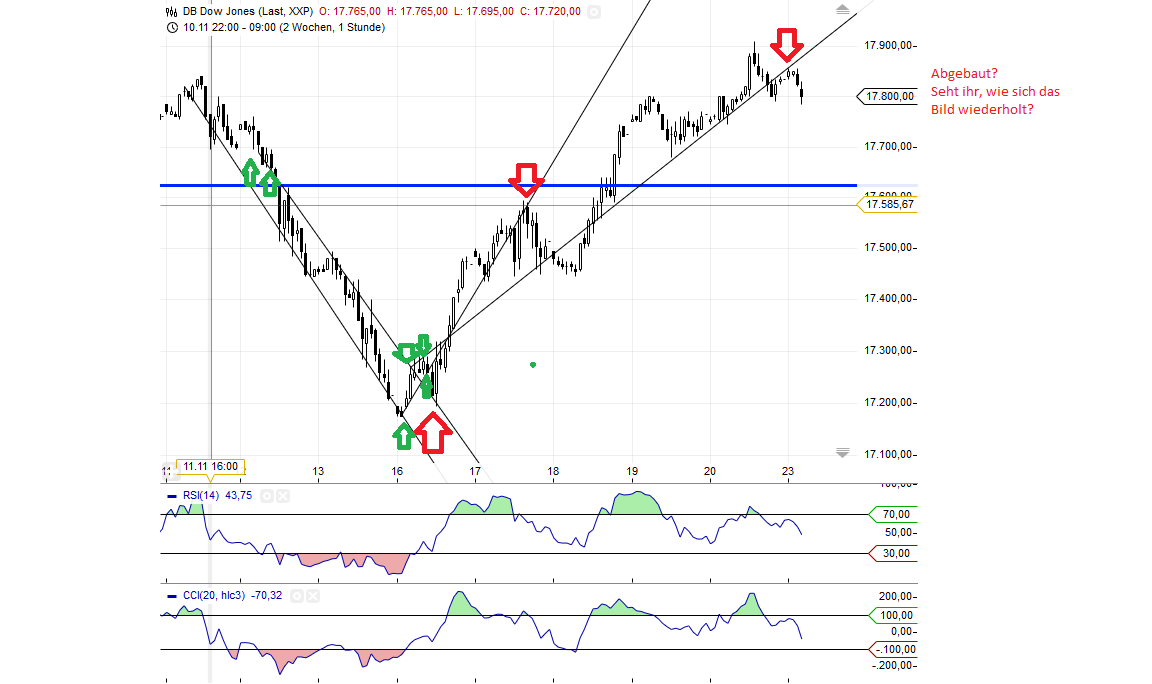Open settings for the RSI(14) indicator
This screenshot has width=1152, height=684.
point(266,495)
